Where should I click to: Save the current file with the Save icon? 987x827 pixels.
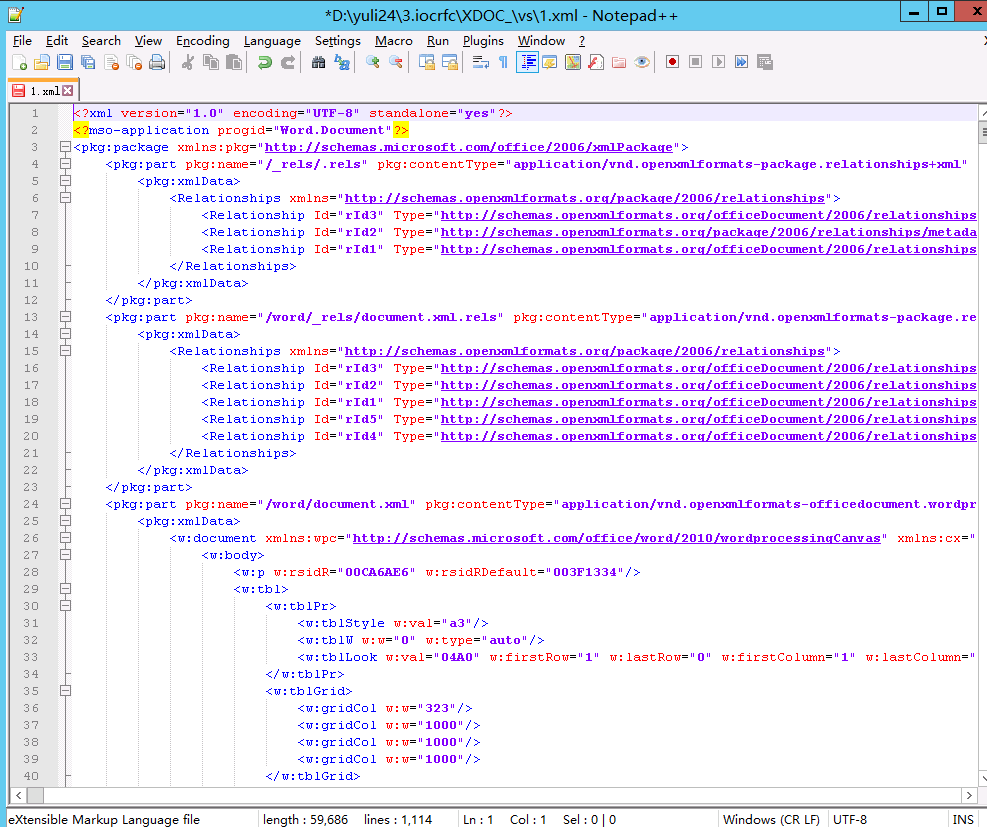(x=65, y=62)
